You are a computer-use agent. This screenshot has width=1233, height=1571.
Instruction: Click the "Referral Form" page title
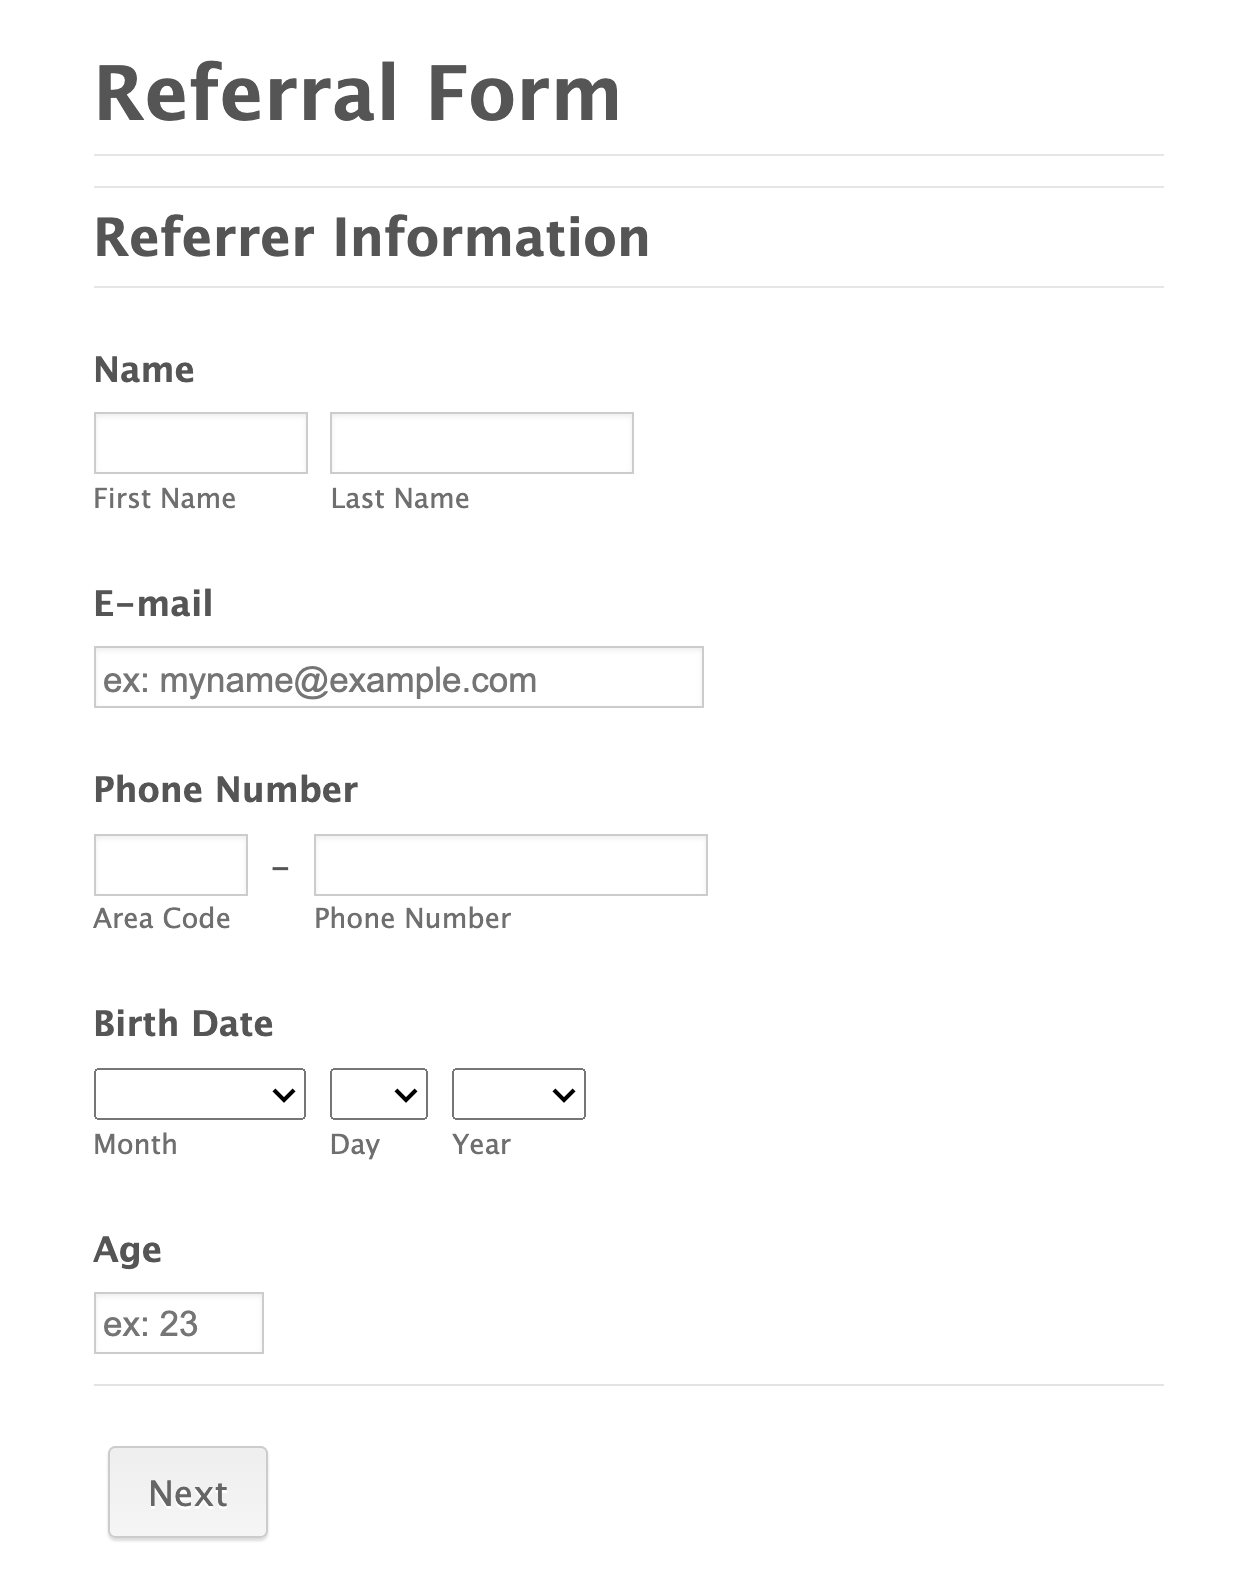[x=357, y=93]
